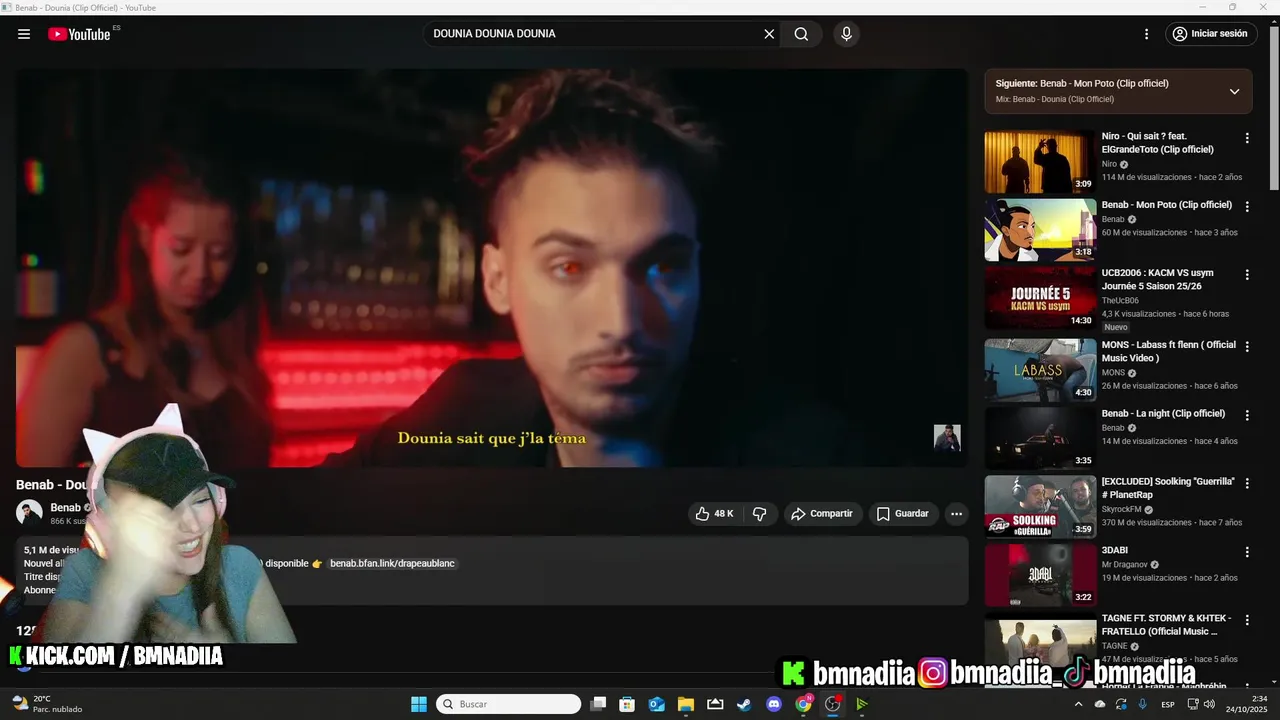Click the taskbar Buscar search box

click(x=509, y=704)
